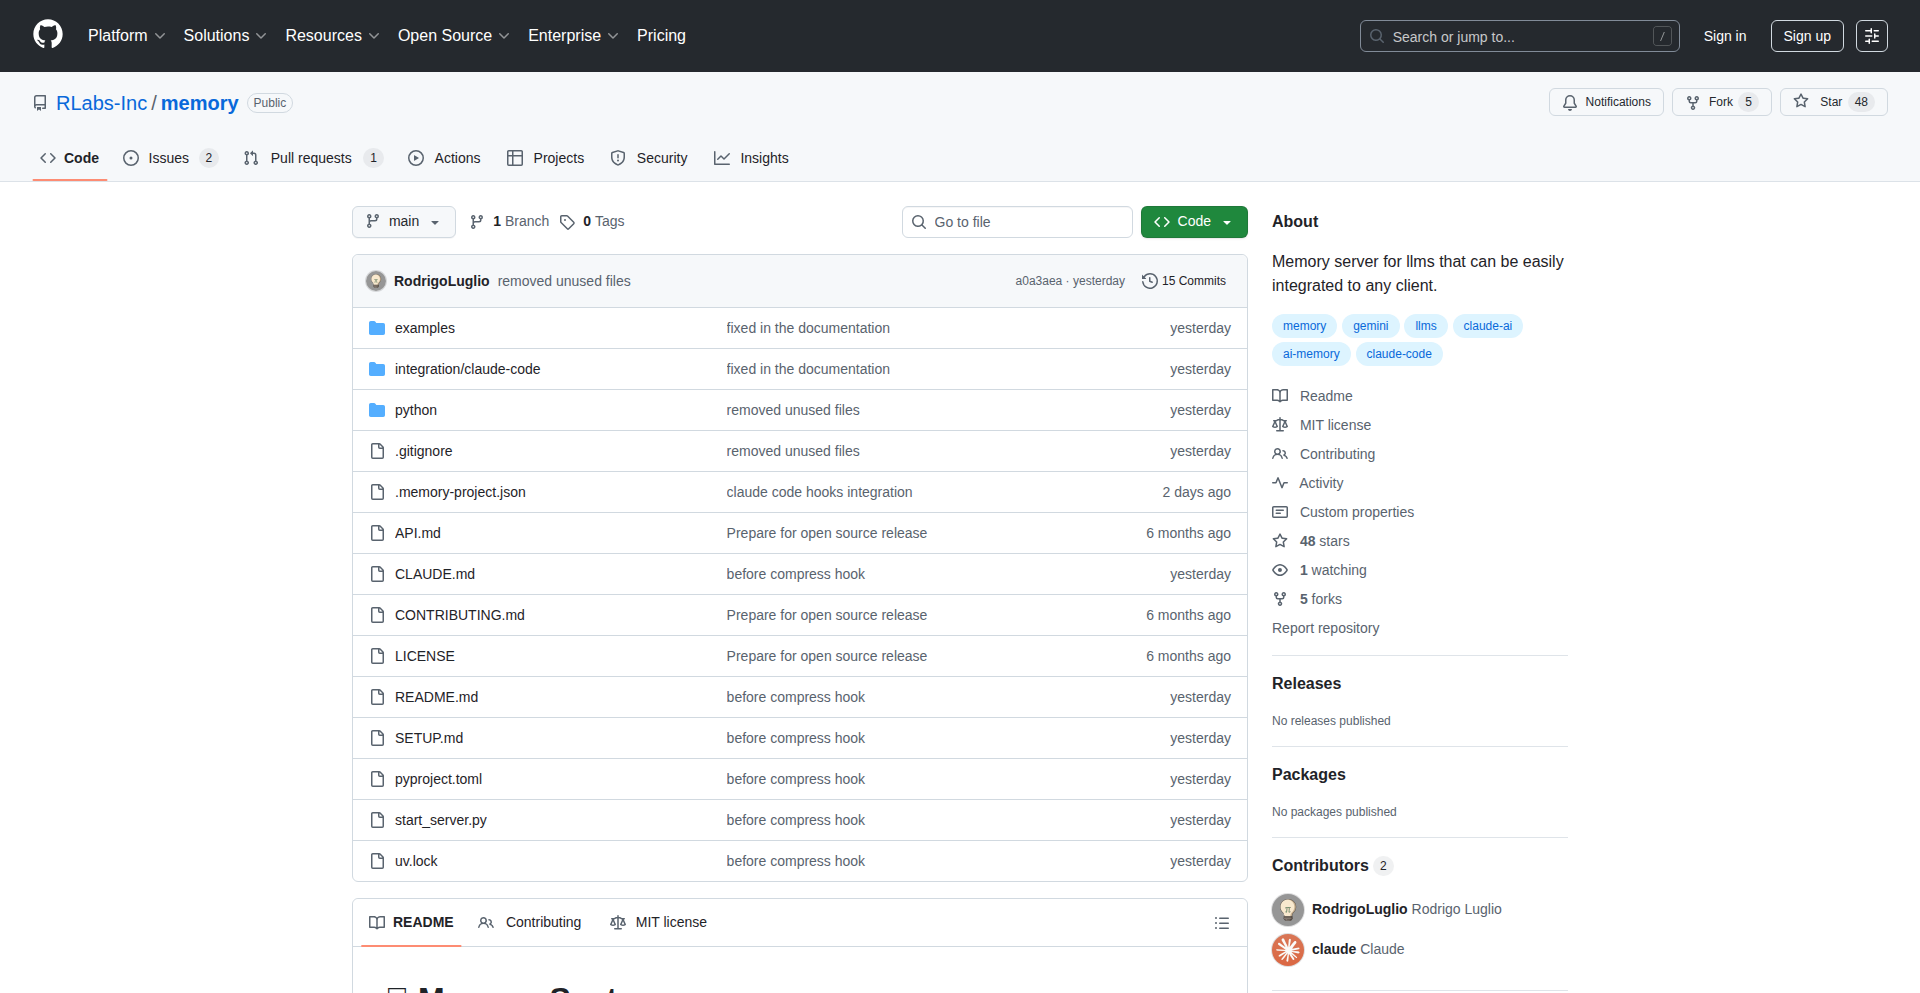Open the green Code dropdown
The width and height of the screenshot is (1920, 993).
point(1193,222)
